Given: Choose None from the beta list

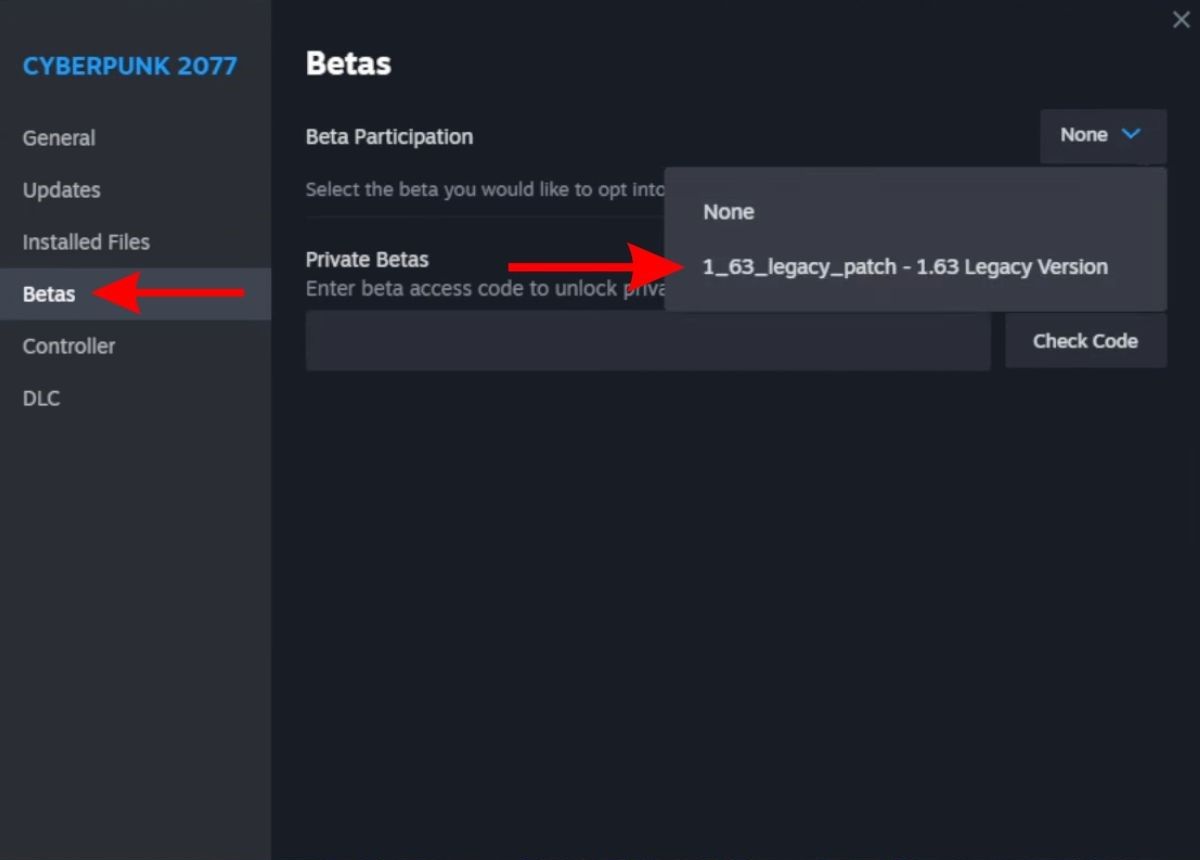Looking at the screenshot, I should pos(728,212).
